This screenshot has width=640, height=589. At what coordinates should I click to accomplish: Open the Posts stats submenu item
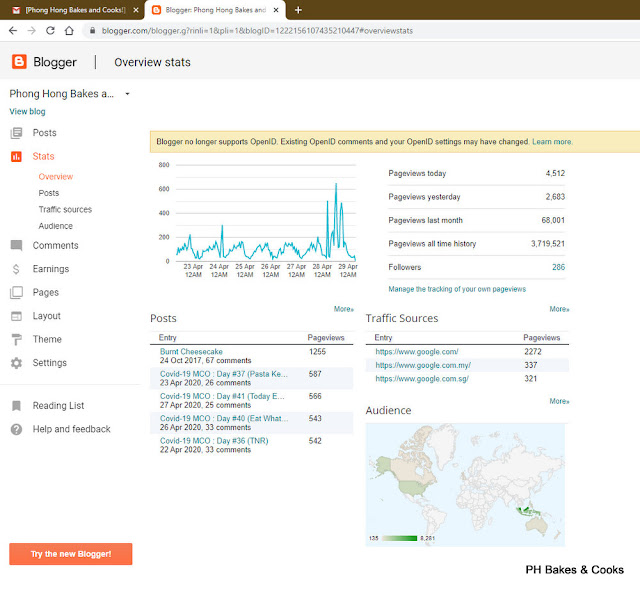pyautogui.click(x=49, y=193)
